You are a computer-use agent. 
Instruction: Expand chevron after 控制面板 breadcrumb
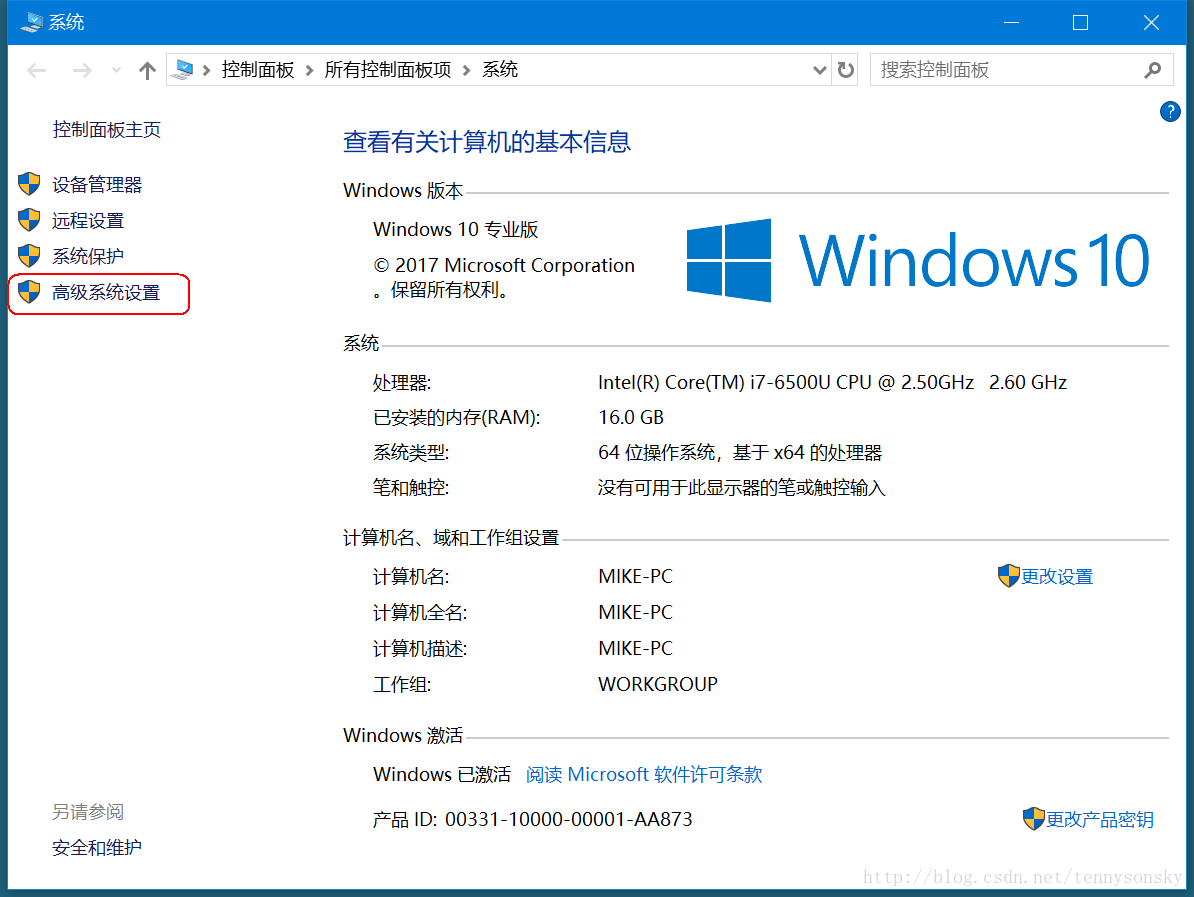coord(309,71)
